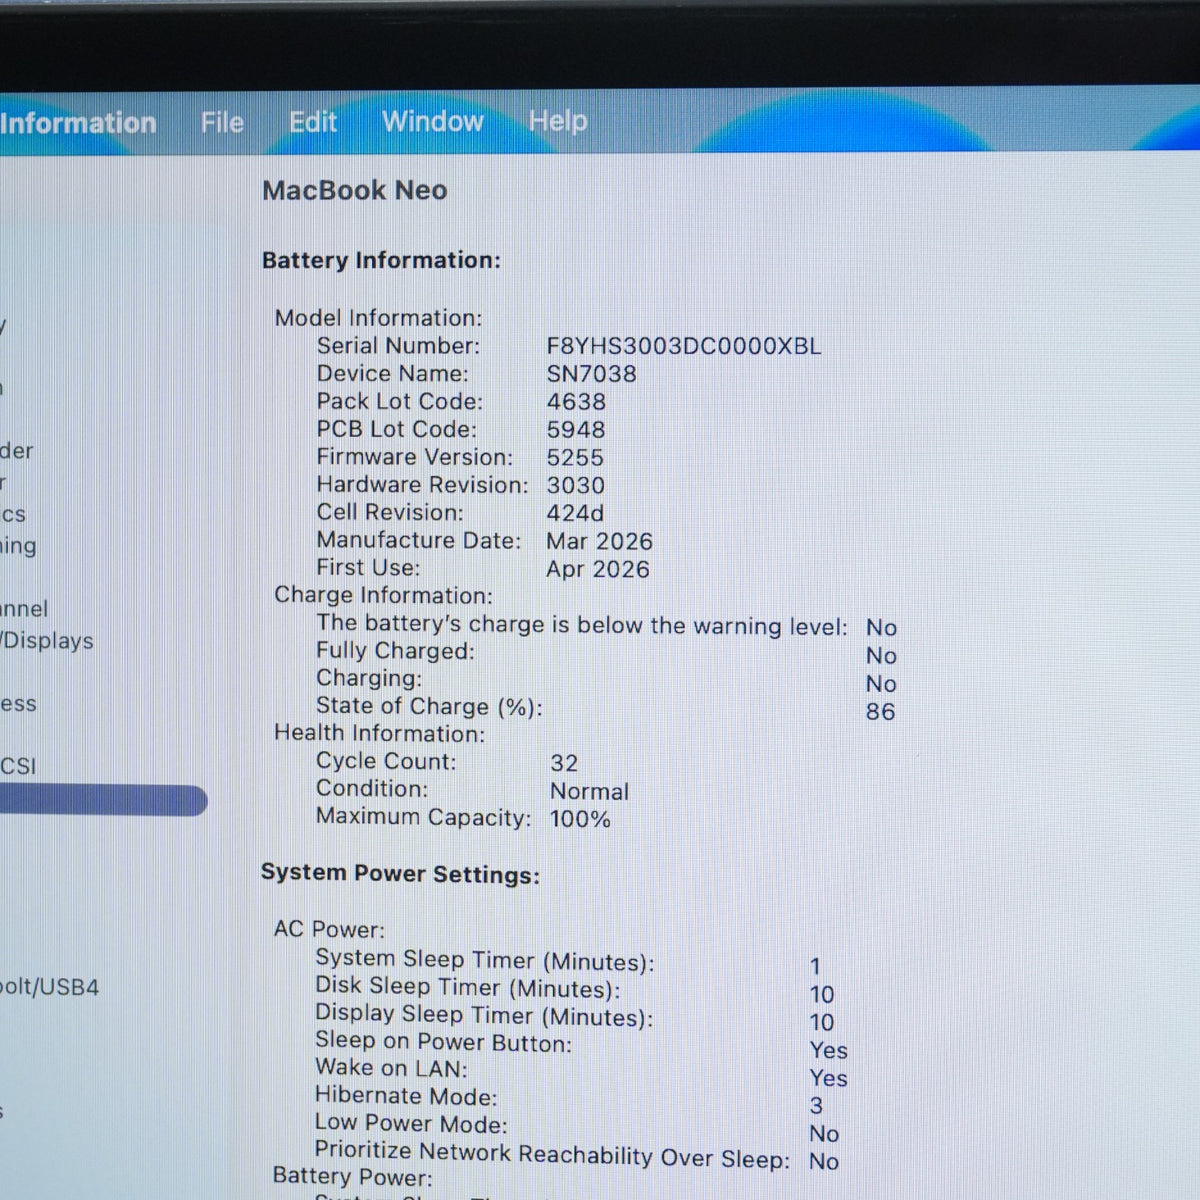The image size is (1200, 1200).
Task: Open the System Information app menu
Action: (78, 123)
